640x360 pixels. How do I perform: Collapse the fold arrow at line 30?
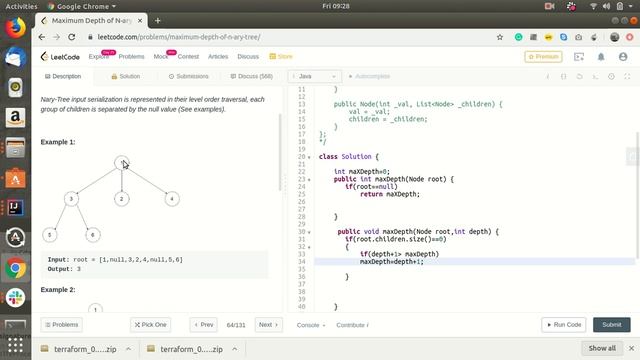(x=309, y=232)
